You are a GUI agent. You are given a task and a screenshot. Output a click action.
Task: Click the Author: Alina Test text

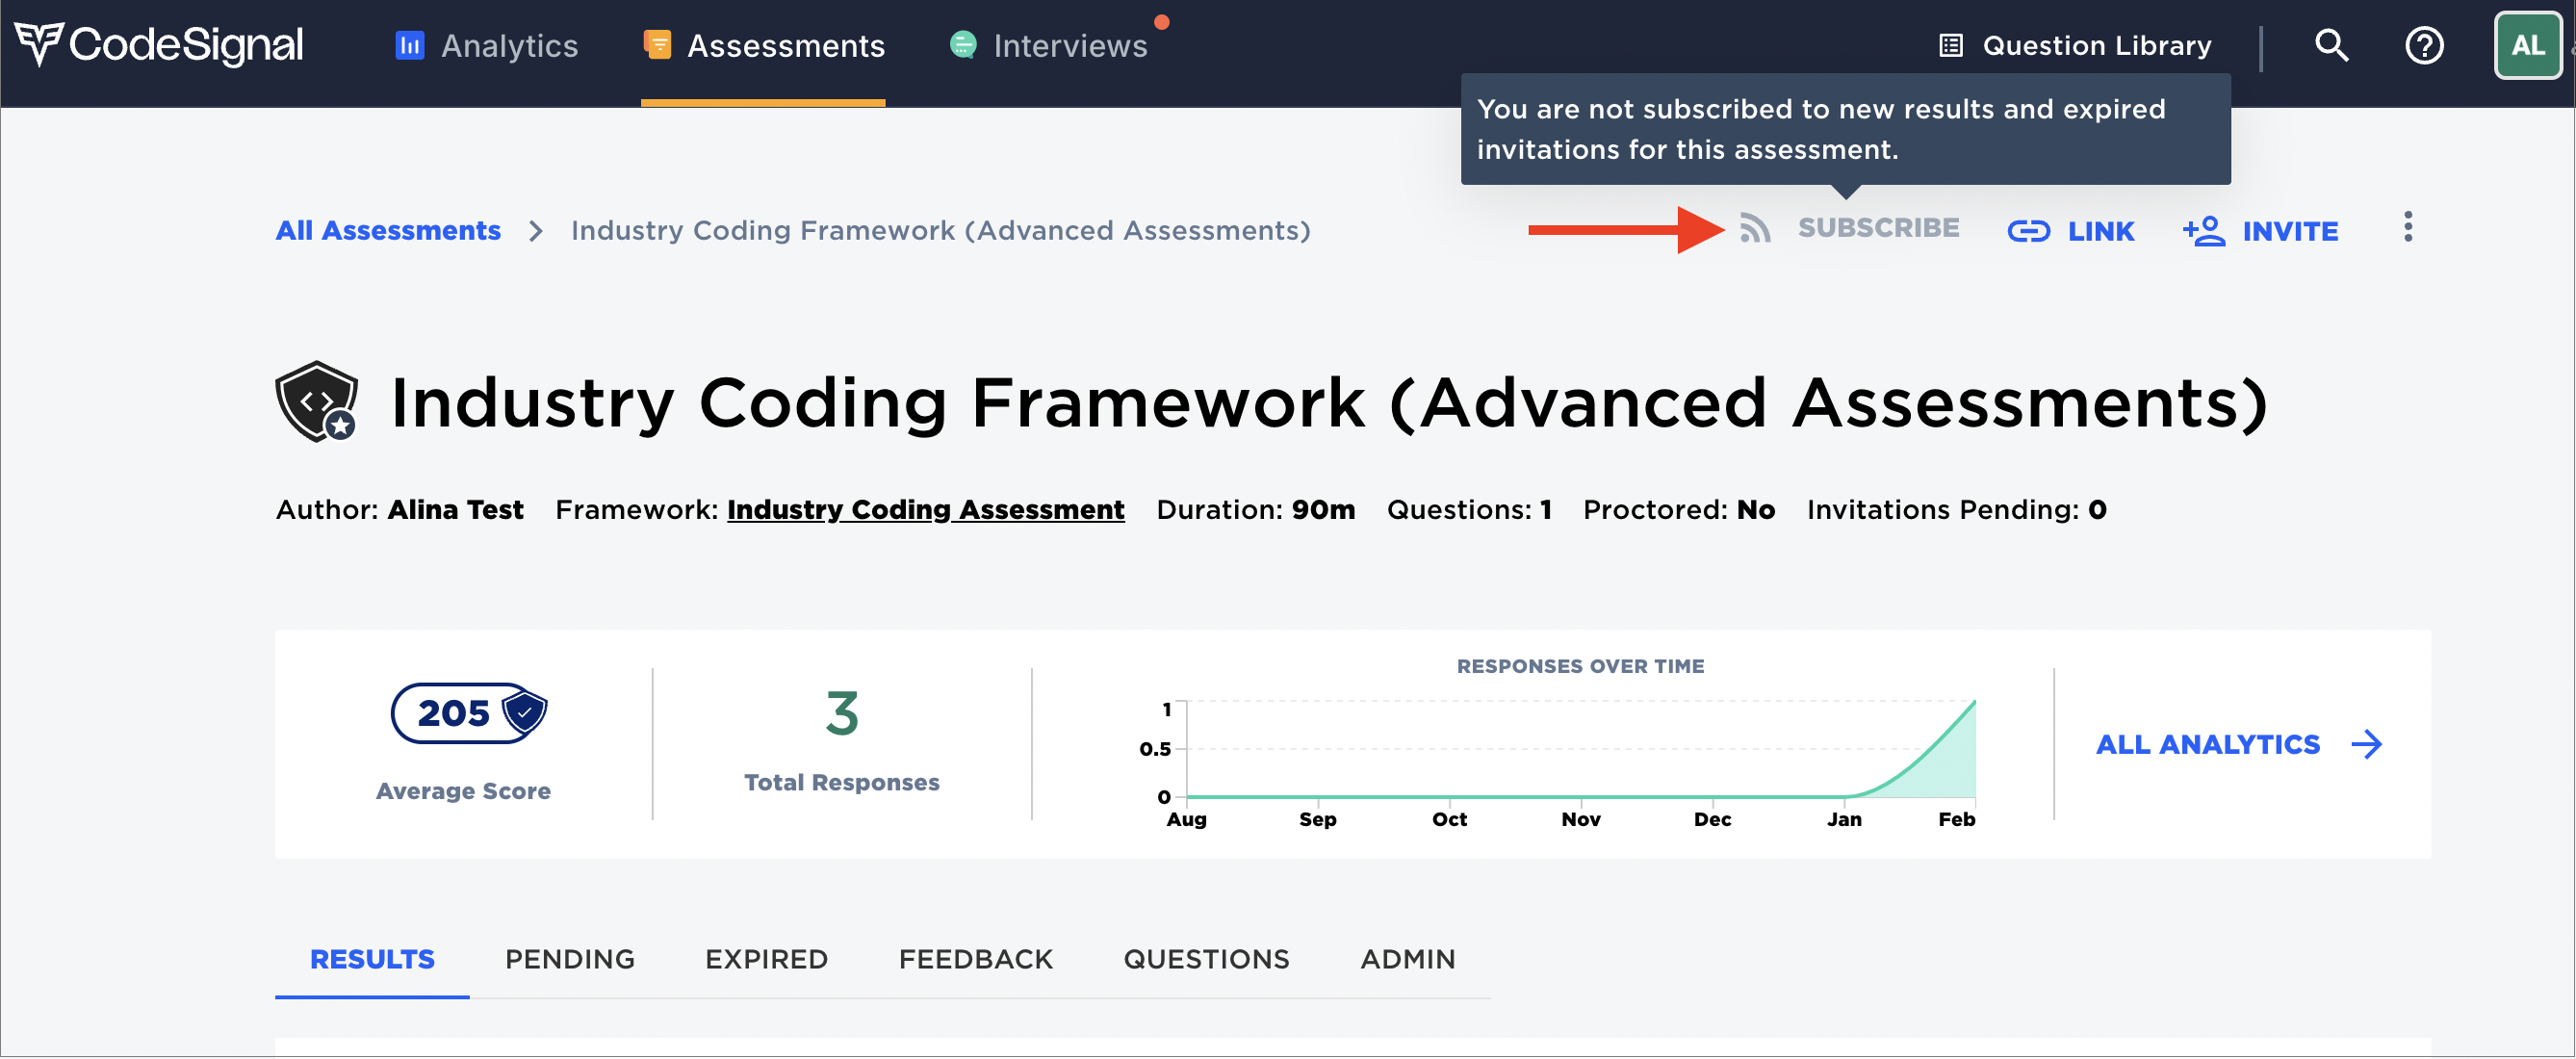[400, 511]
